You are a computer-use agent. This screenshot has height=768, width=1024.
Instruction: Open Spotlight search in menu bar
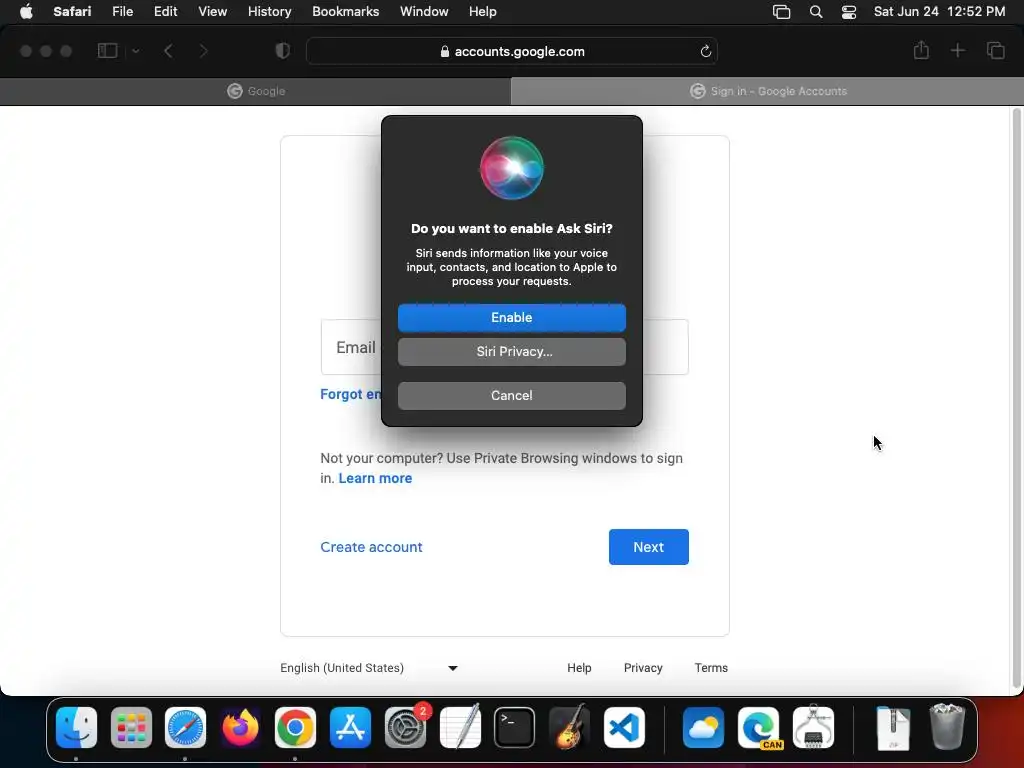point(816,12)
